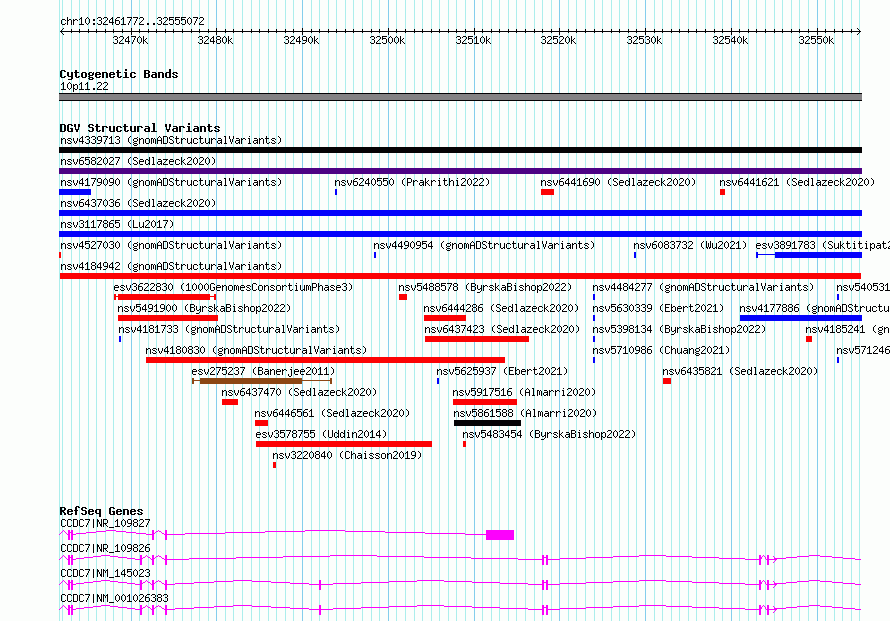890x621 pixels.
Task: Open nsv4490954 gnomAD variant label
Action: [484, 245]
